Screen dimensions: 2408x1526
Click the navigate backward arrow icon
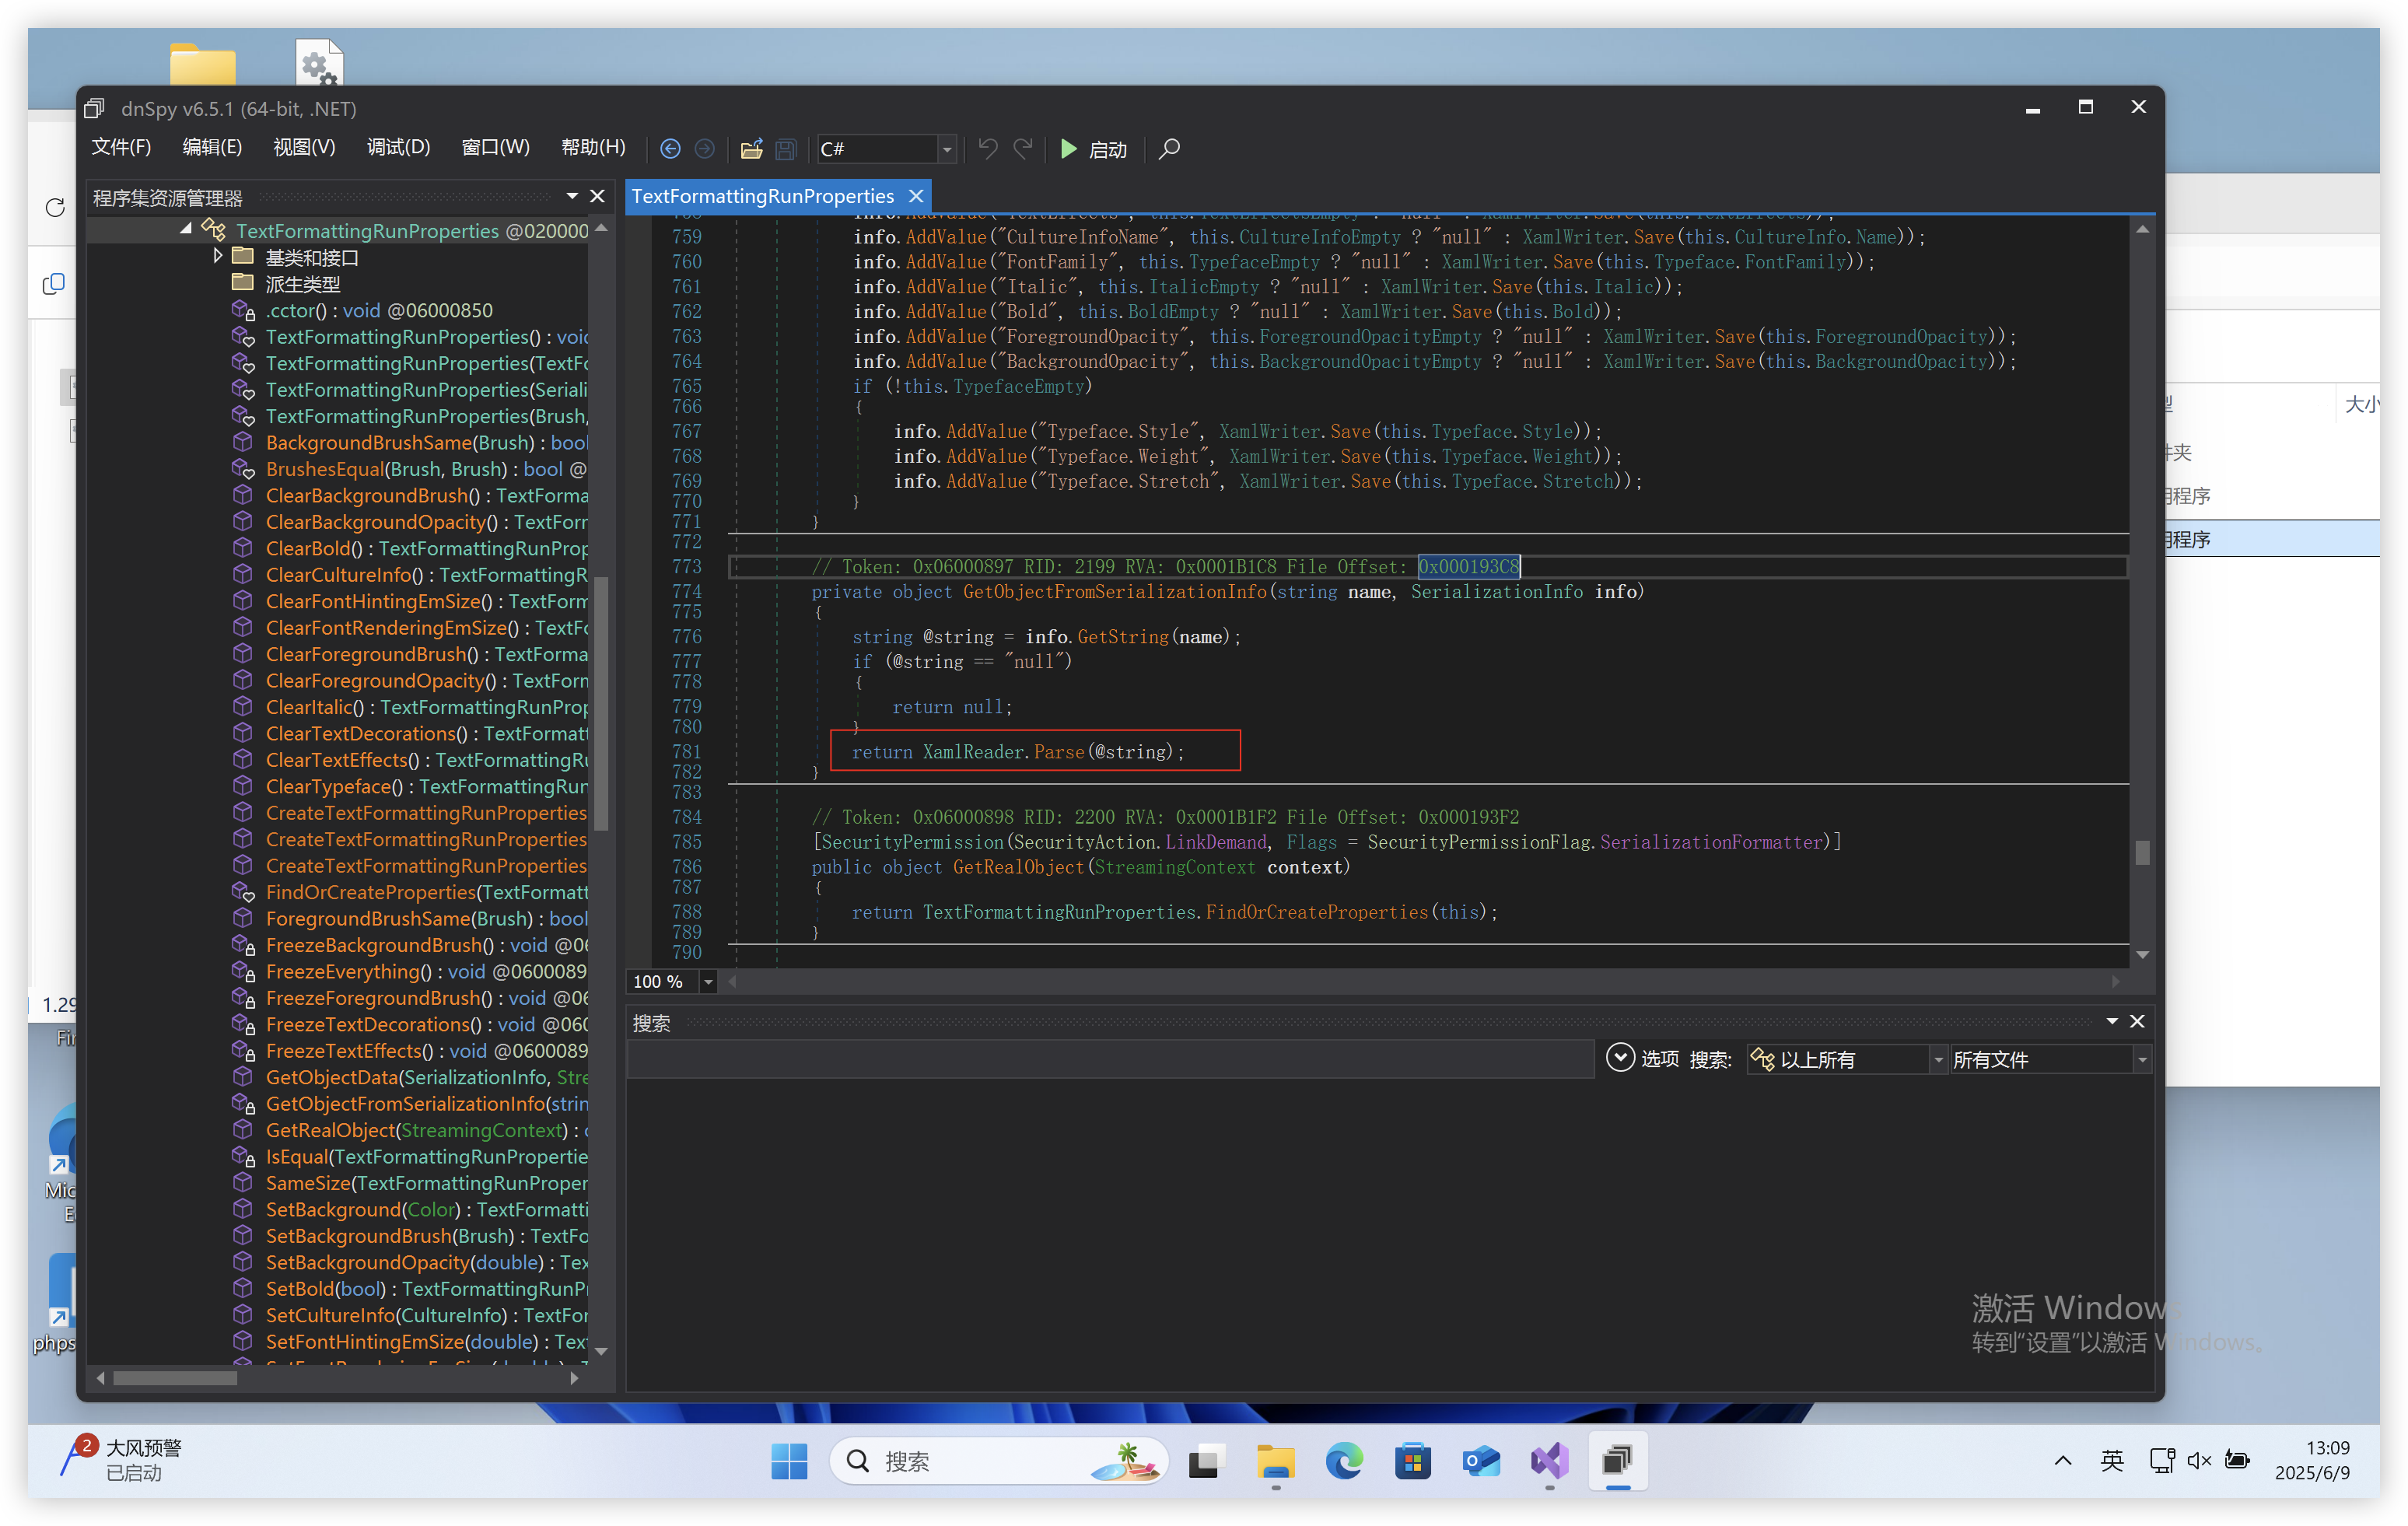click(670, 149)
